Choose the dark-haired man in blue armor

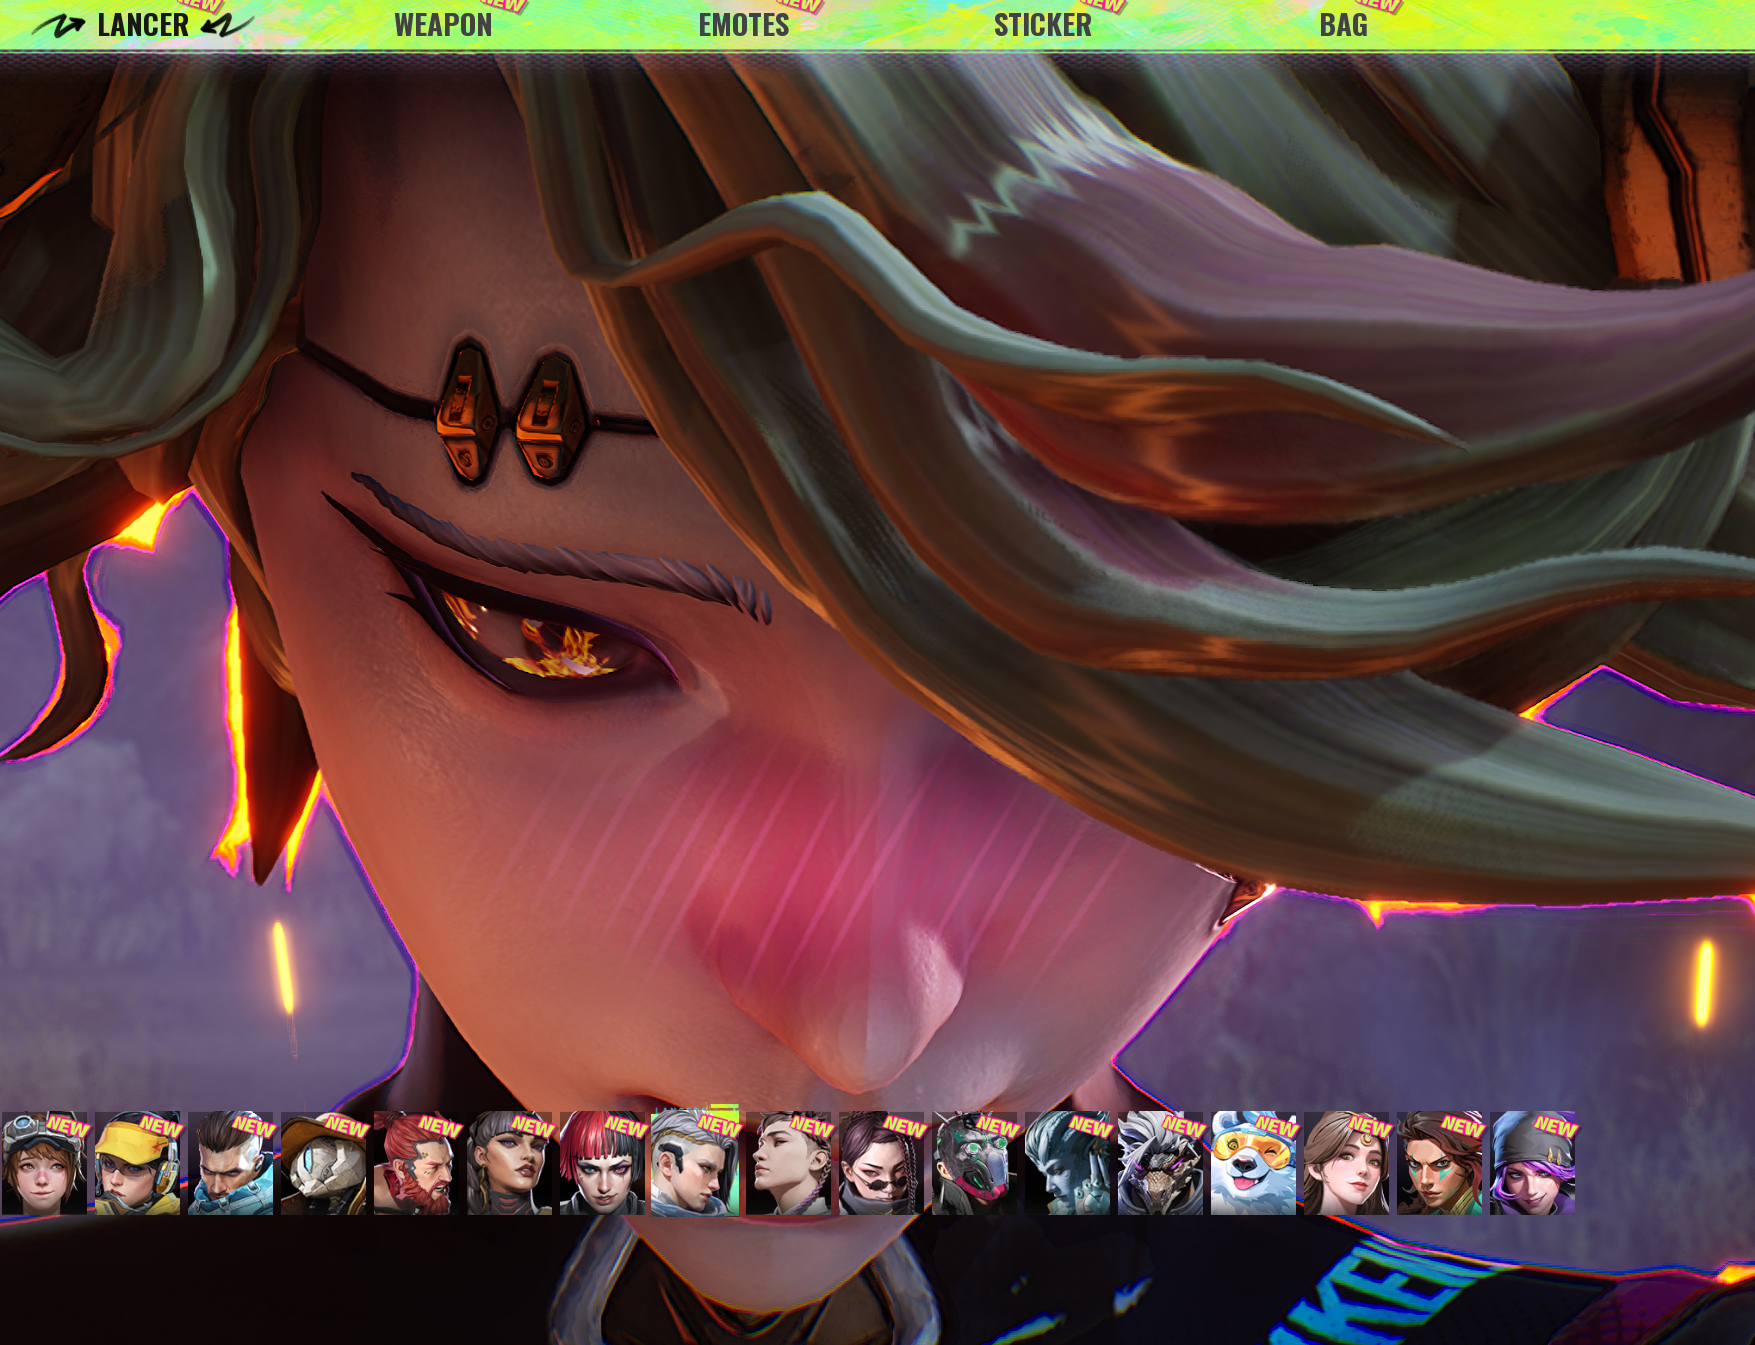coord(230,1163)
